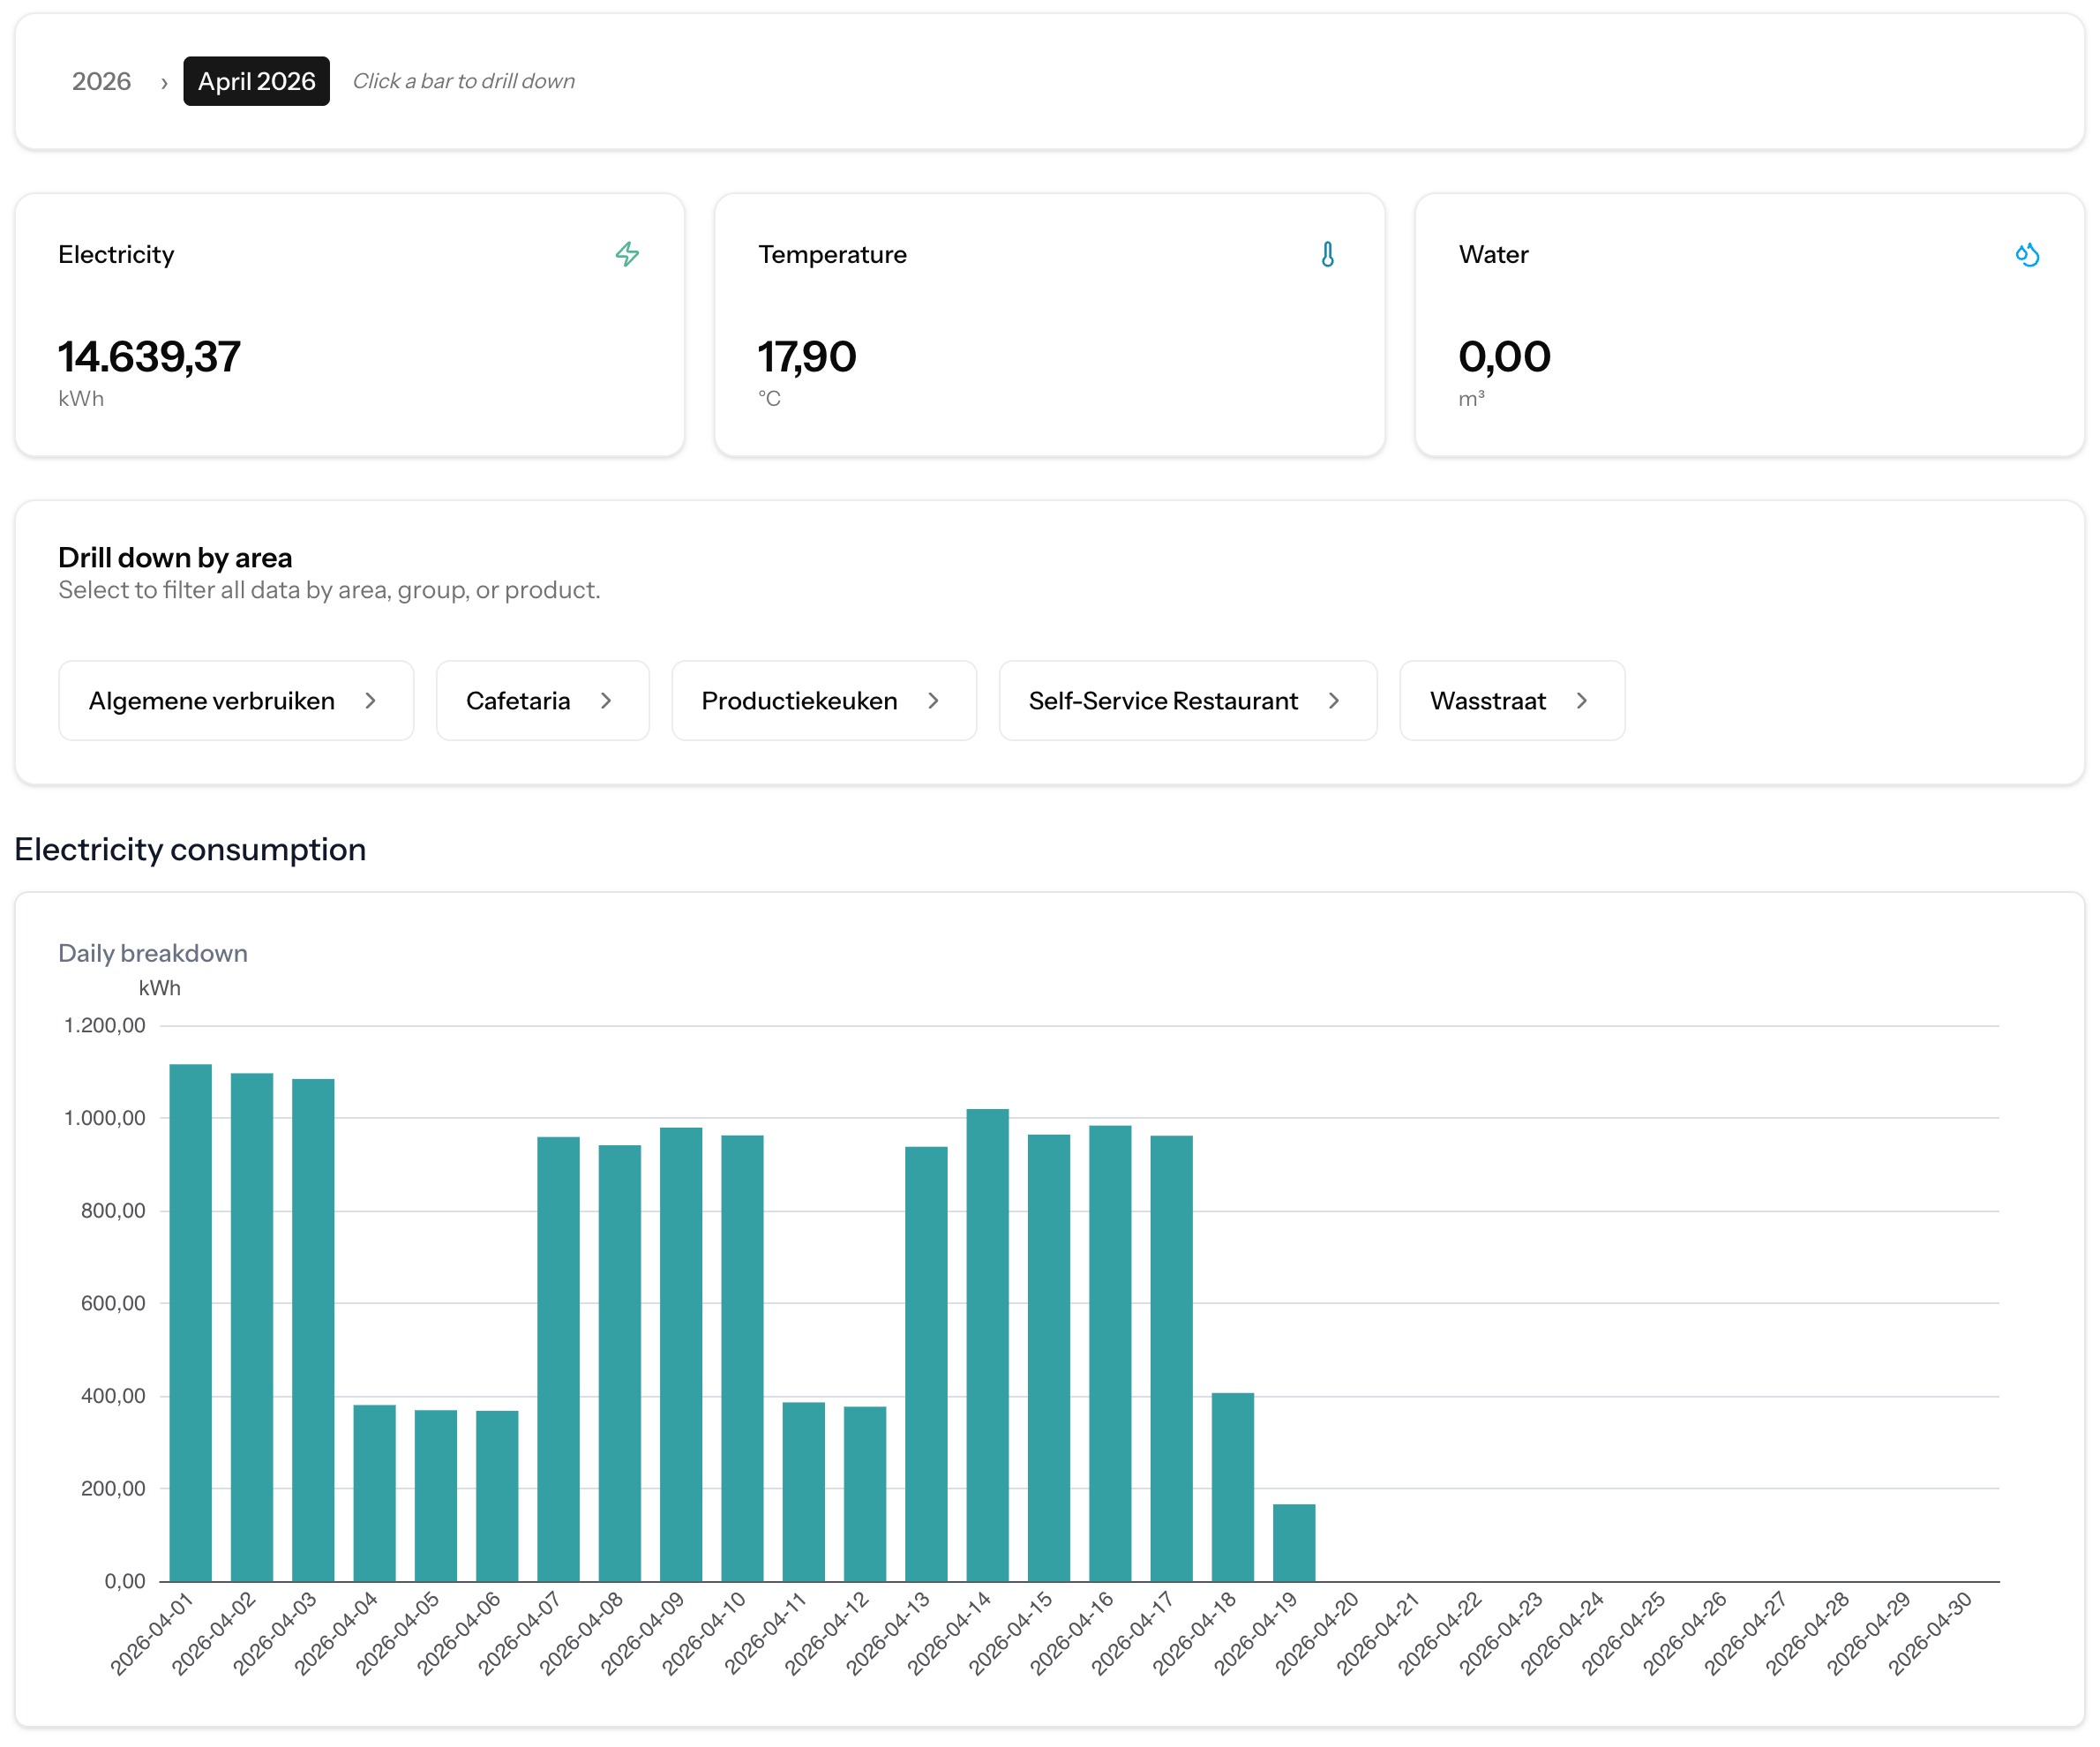Expand the Wasstraat chevron
2100x1747 pixels.
1582,701
